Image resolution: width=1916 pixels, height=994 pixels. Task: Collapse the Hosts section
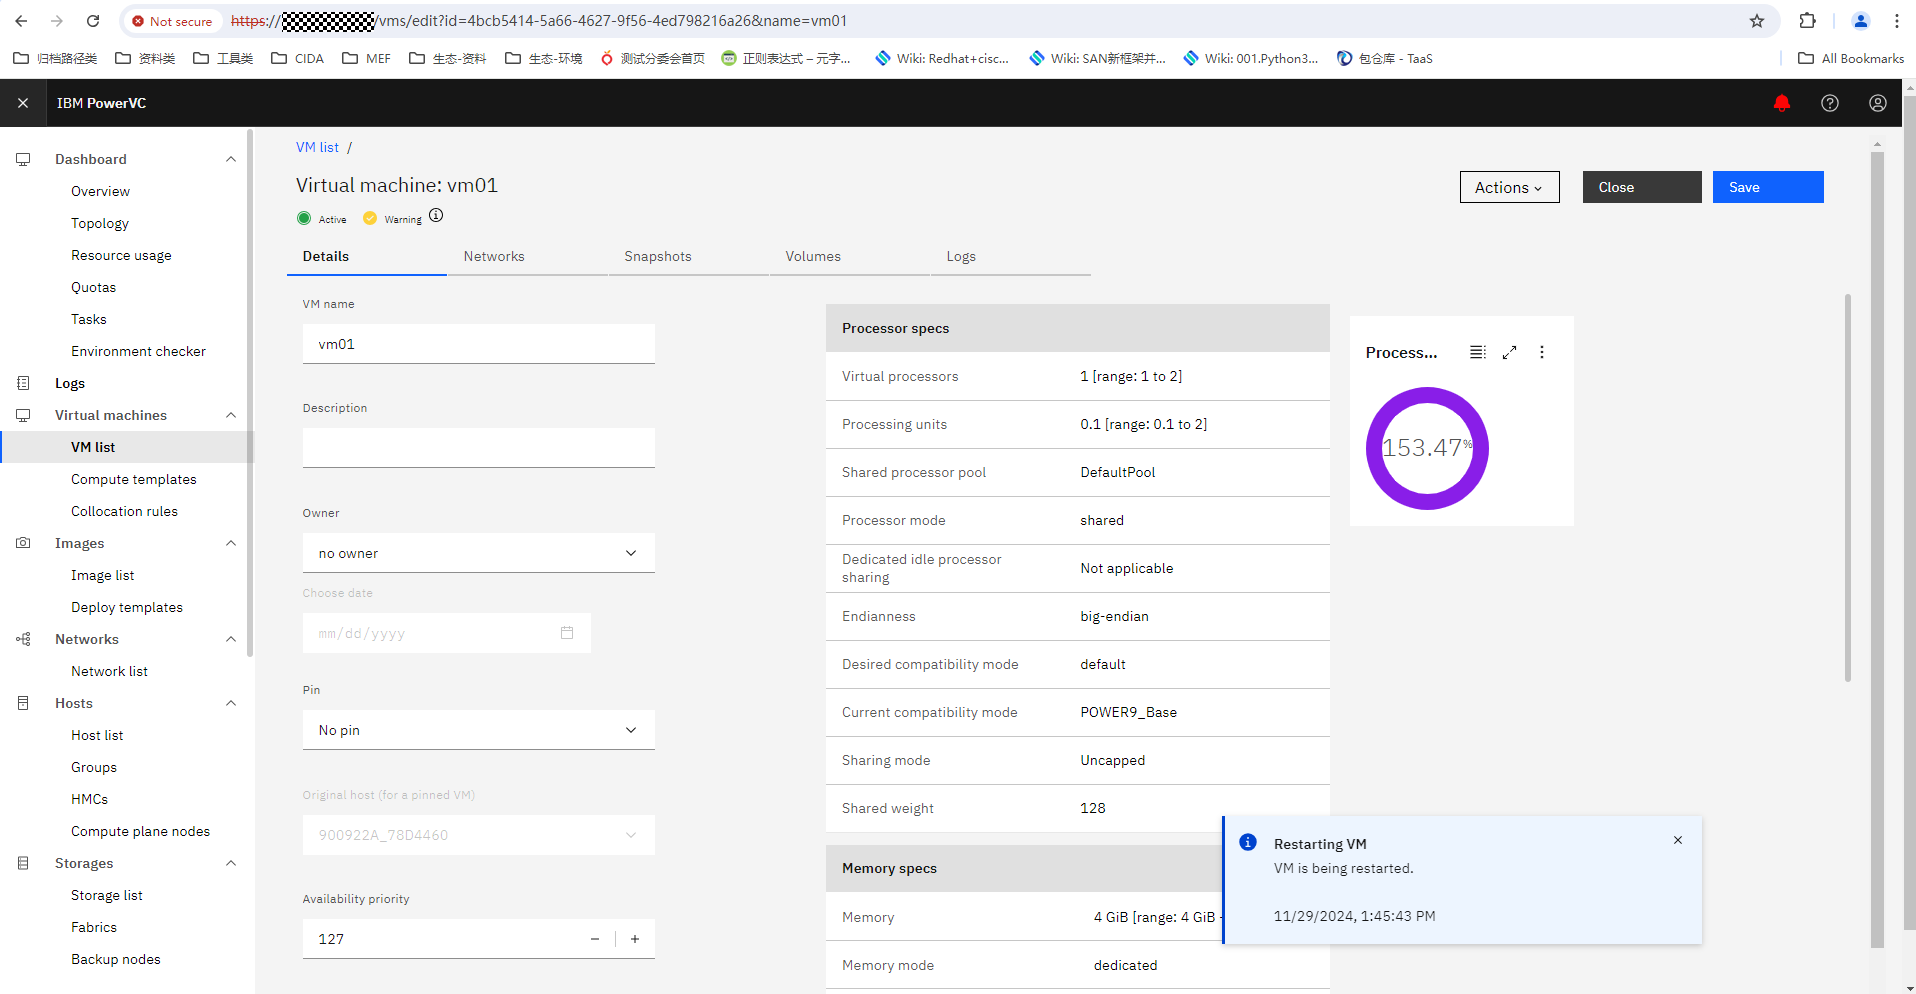tap(231, 703)
